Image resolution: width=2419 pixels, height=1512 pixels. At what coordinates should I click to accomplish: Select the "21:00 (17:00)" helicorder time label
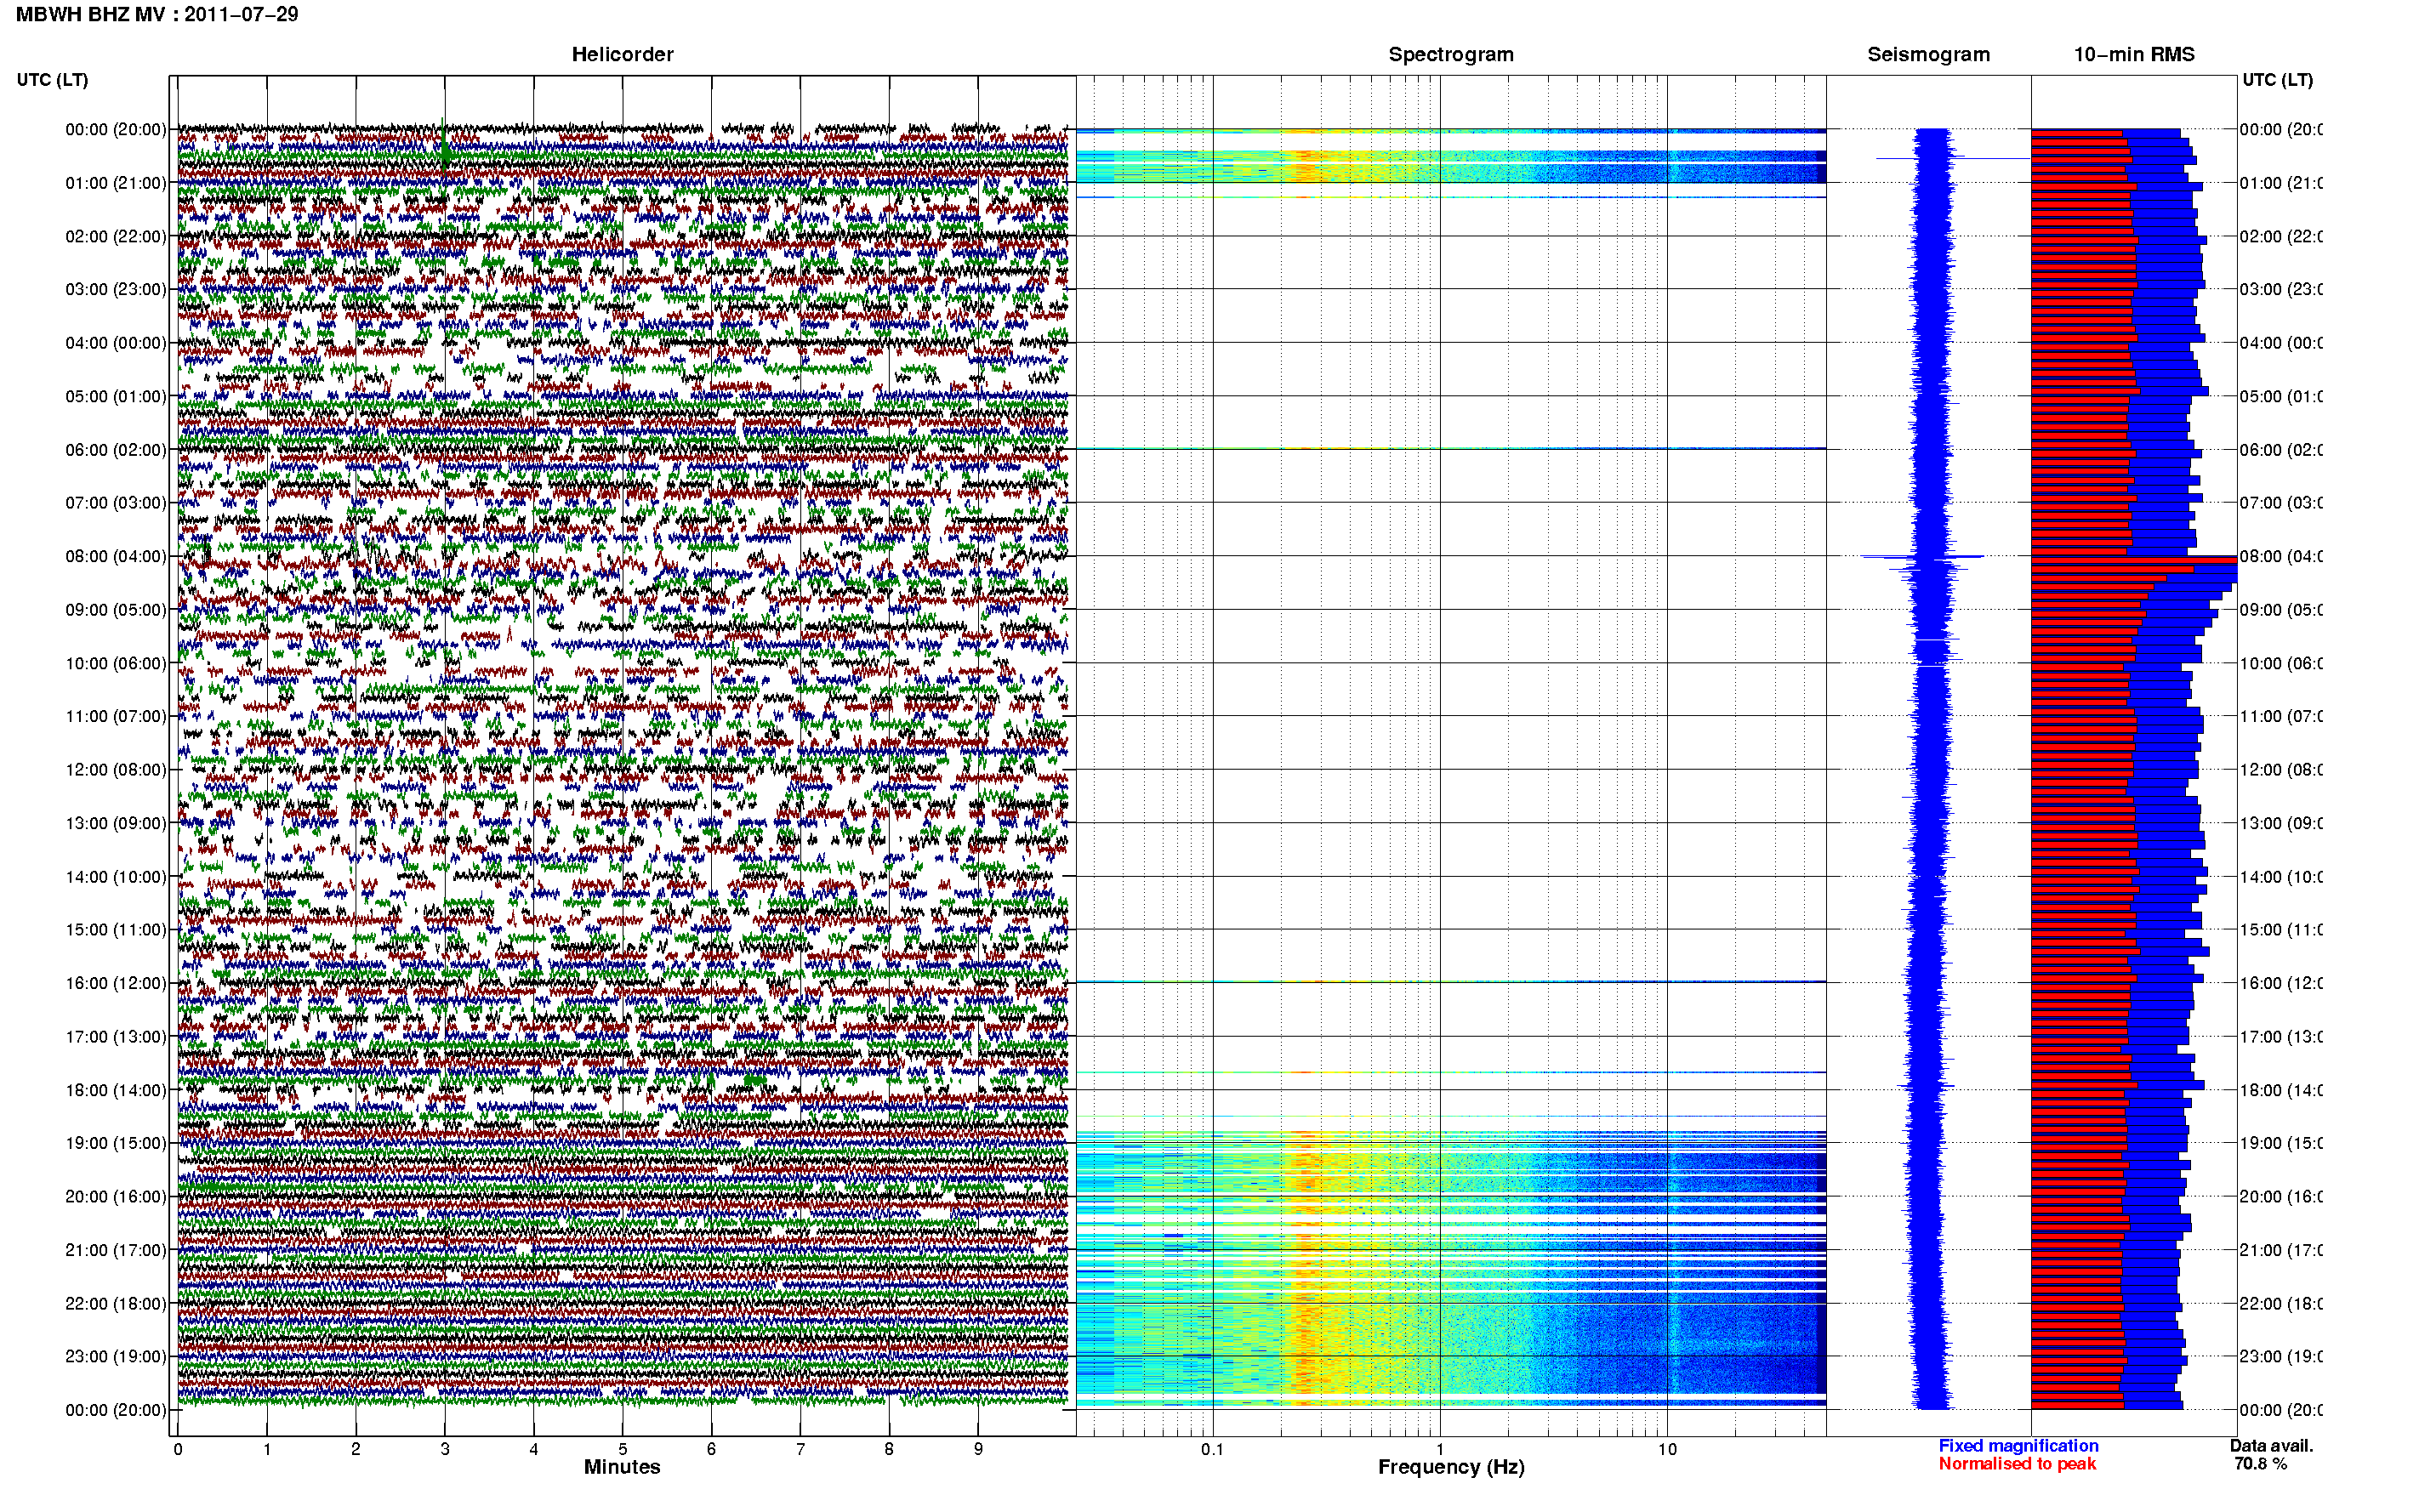116,1250
